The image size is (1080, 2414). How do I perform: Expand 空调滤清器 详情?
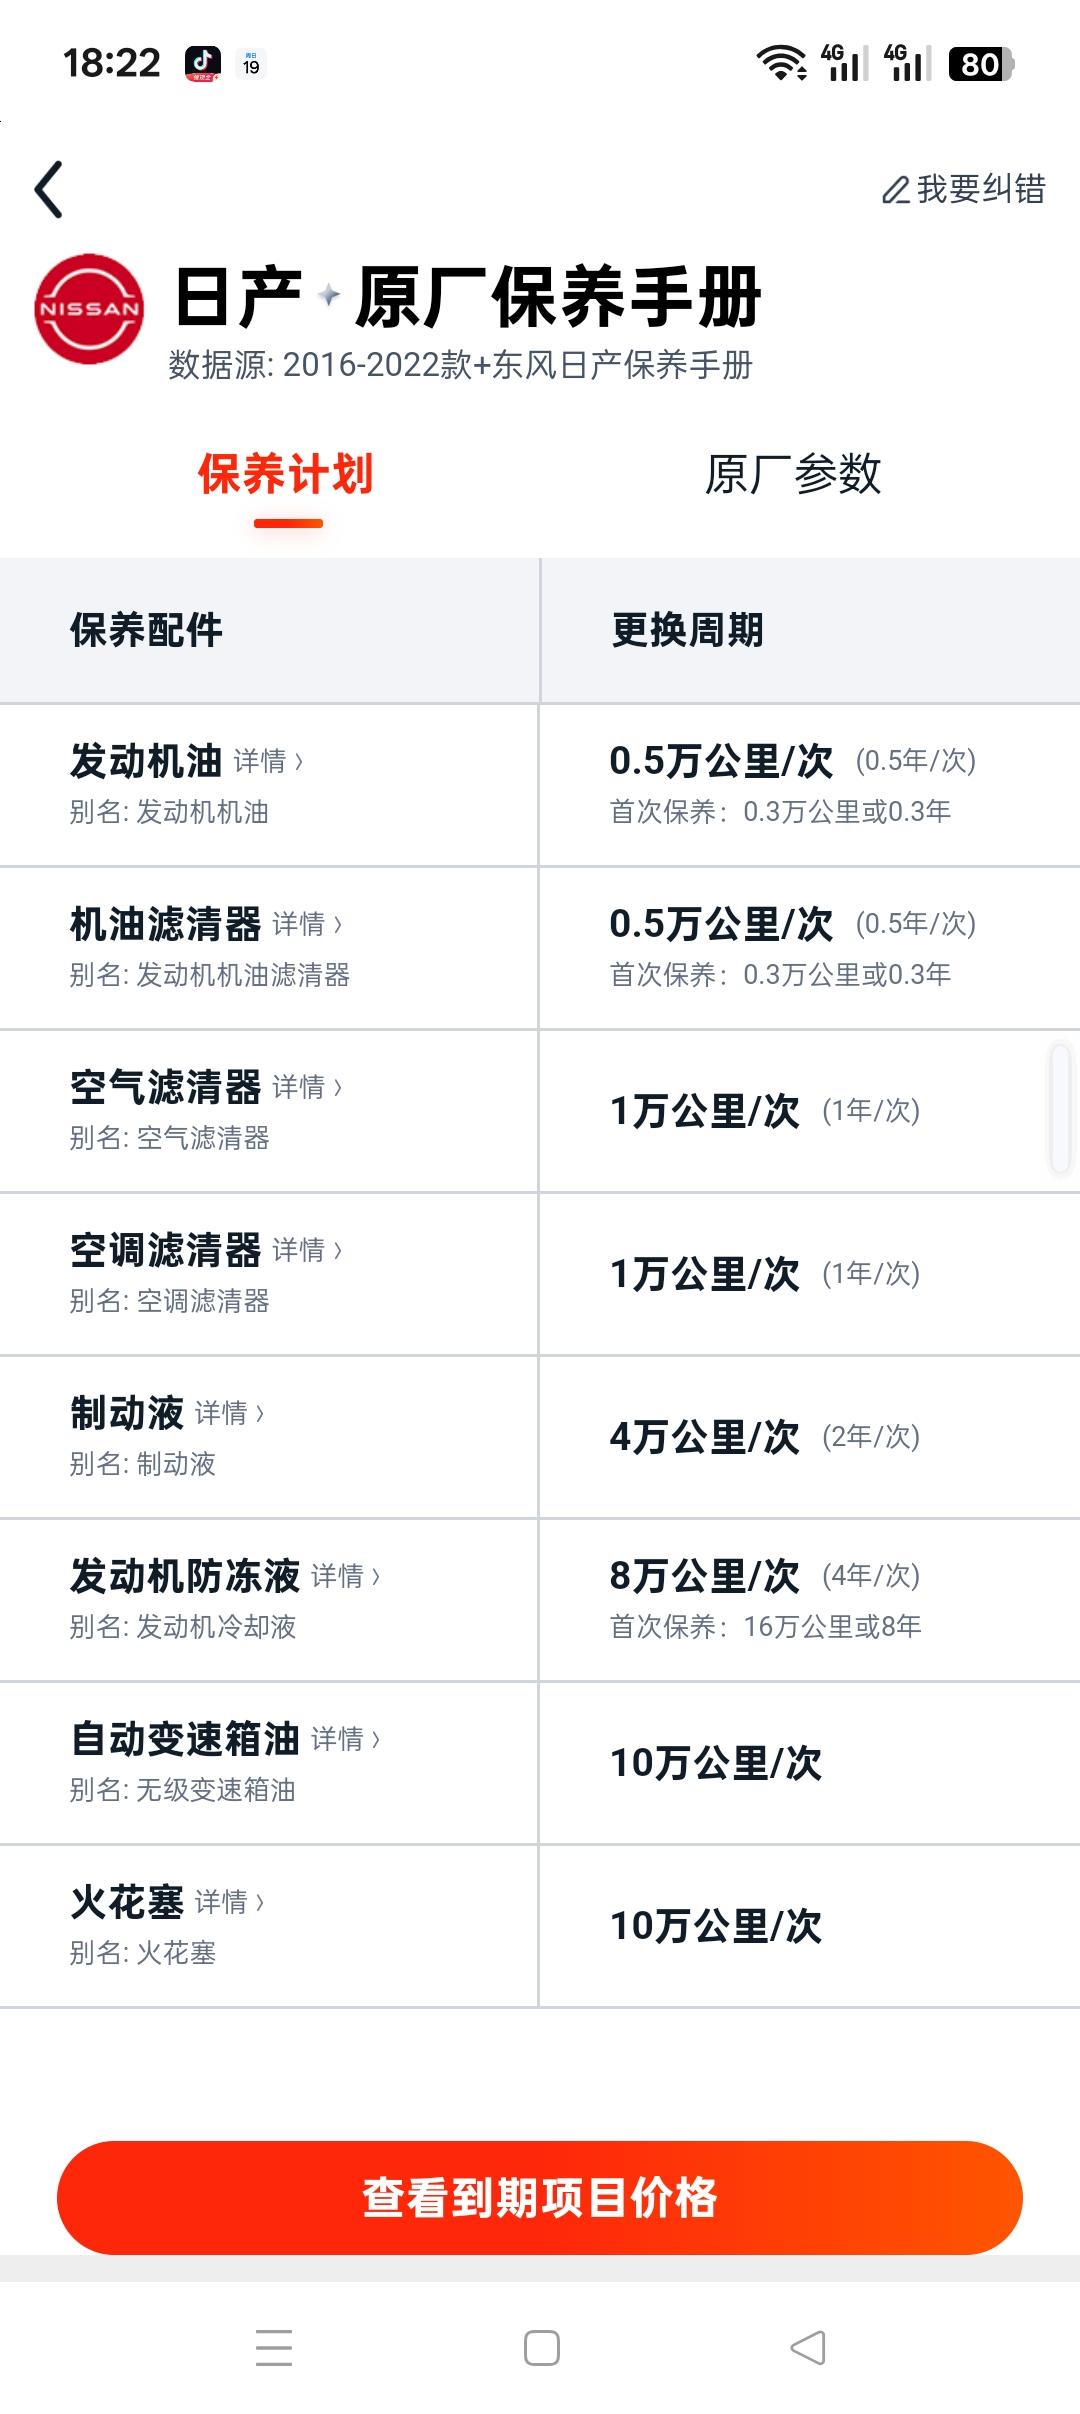[x=307, y=1250]
